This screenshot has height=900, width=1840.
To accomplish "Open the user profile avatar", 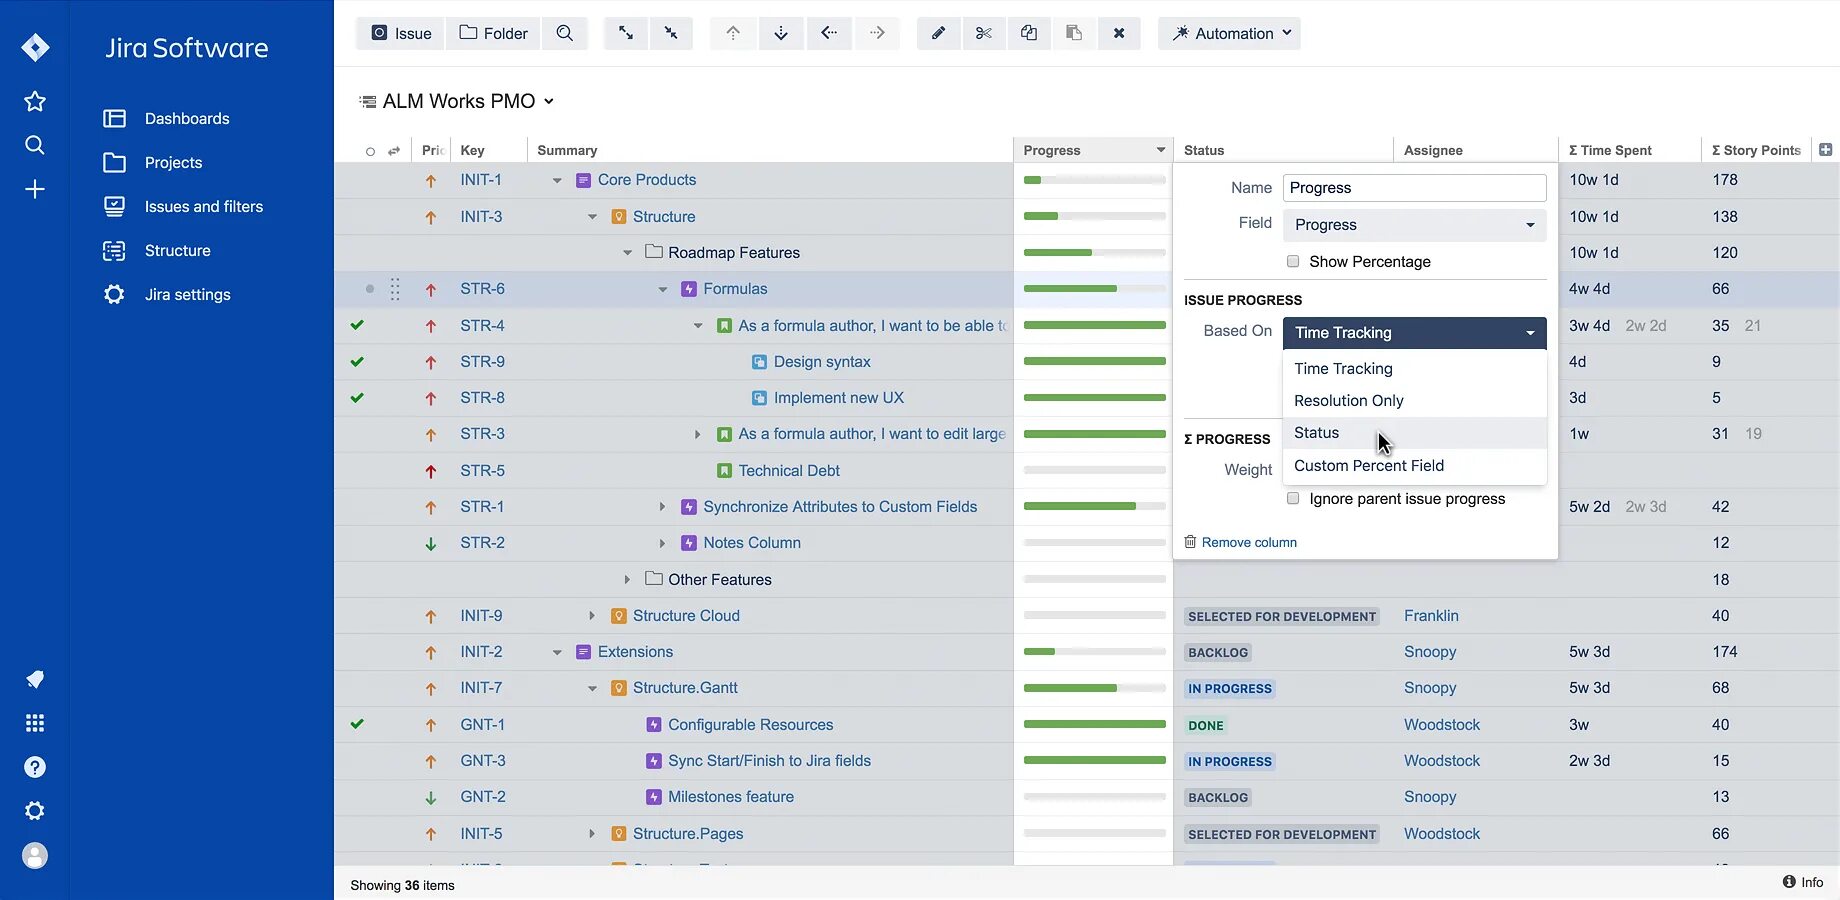I will (35, 855).
